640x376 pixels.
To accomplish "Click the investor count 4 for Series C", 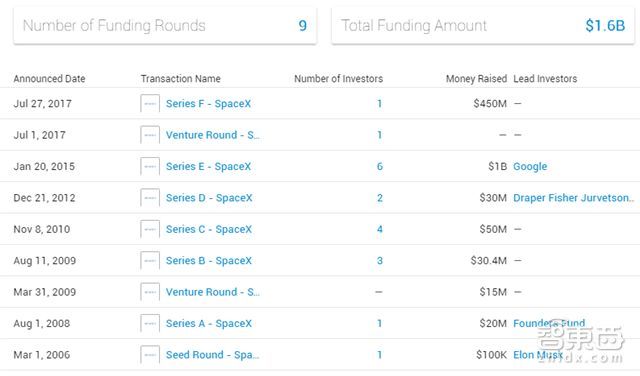I will point(380,229).
